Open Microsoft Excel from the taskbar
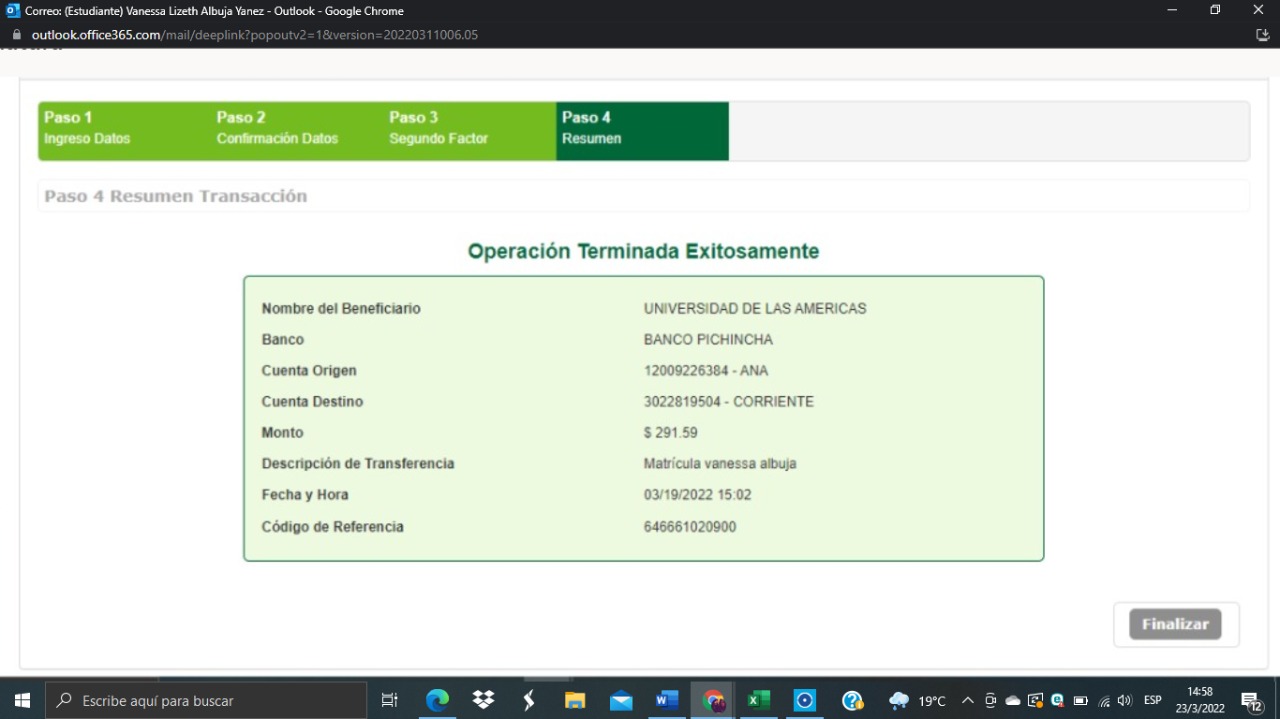This screenshot has width=1280, height=719. pos(759,701)
